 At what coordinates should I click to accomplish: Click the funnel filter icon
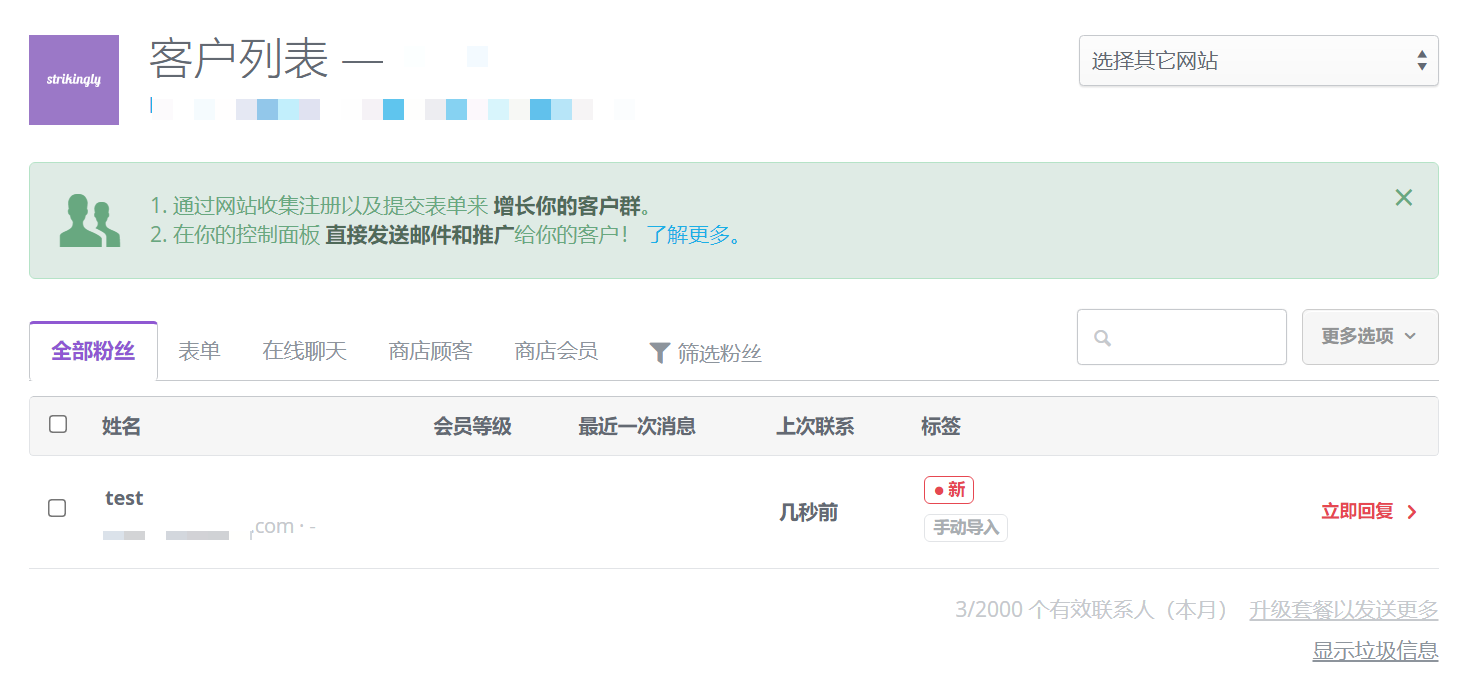tap(659, 353)
